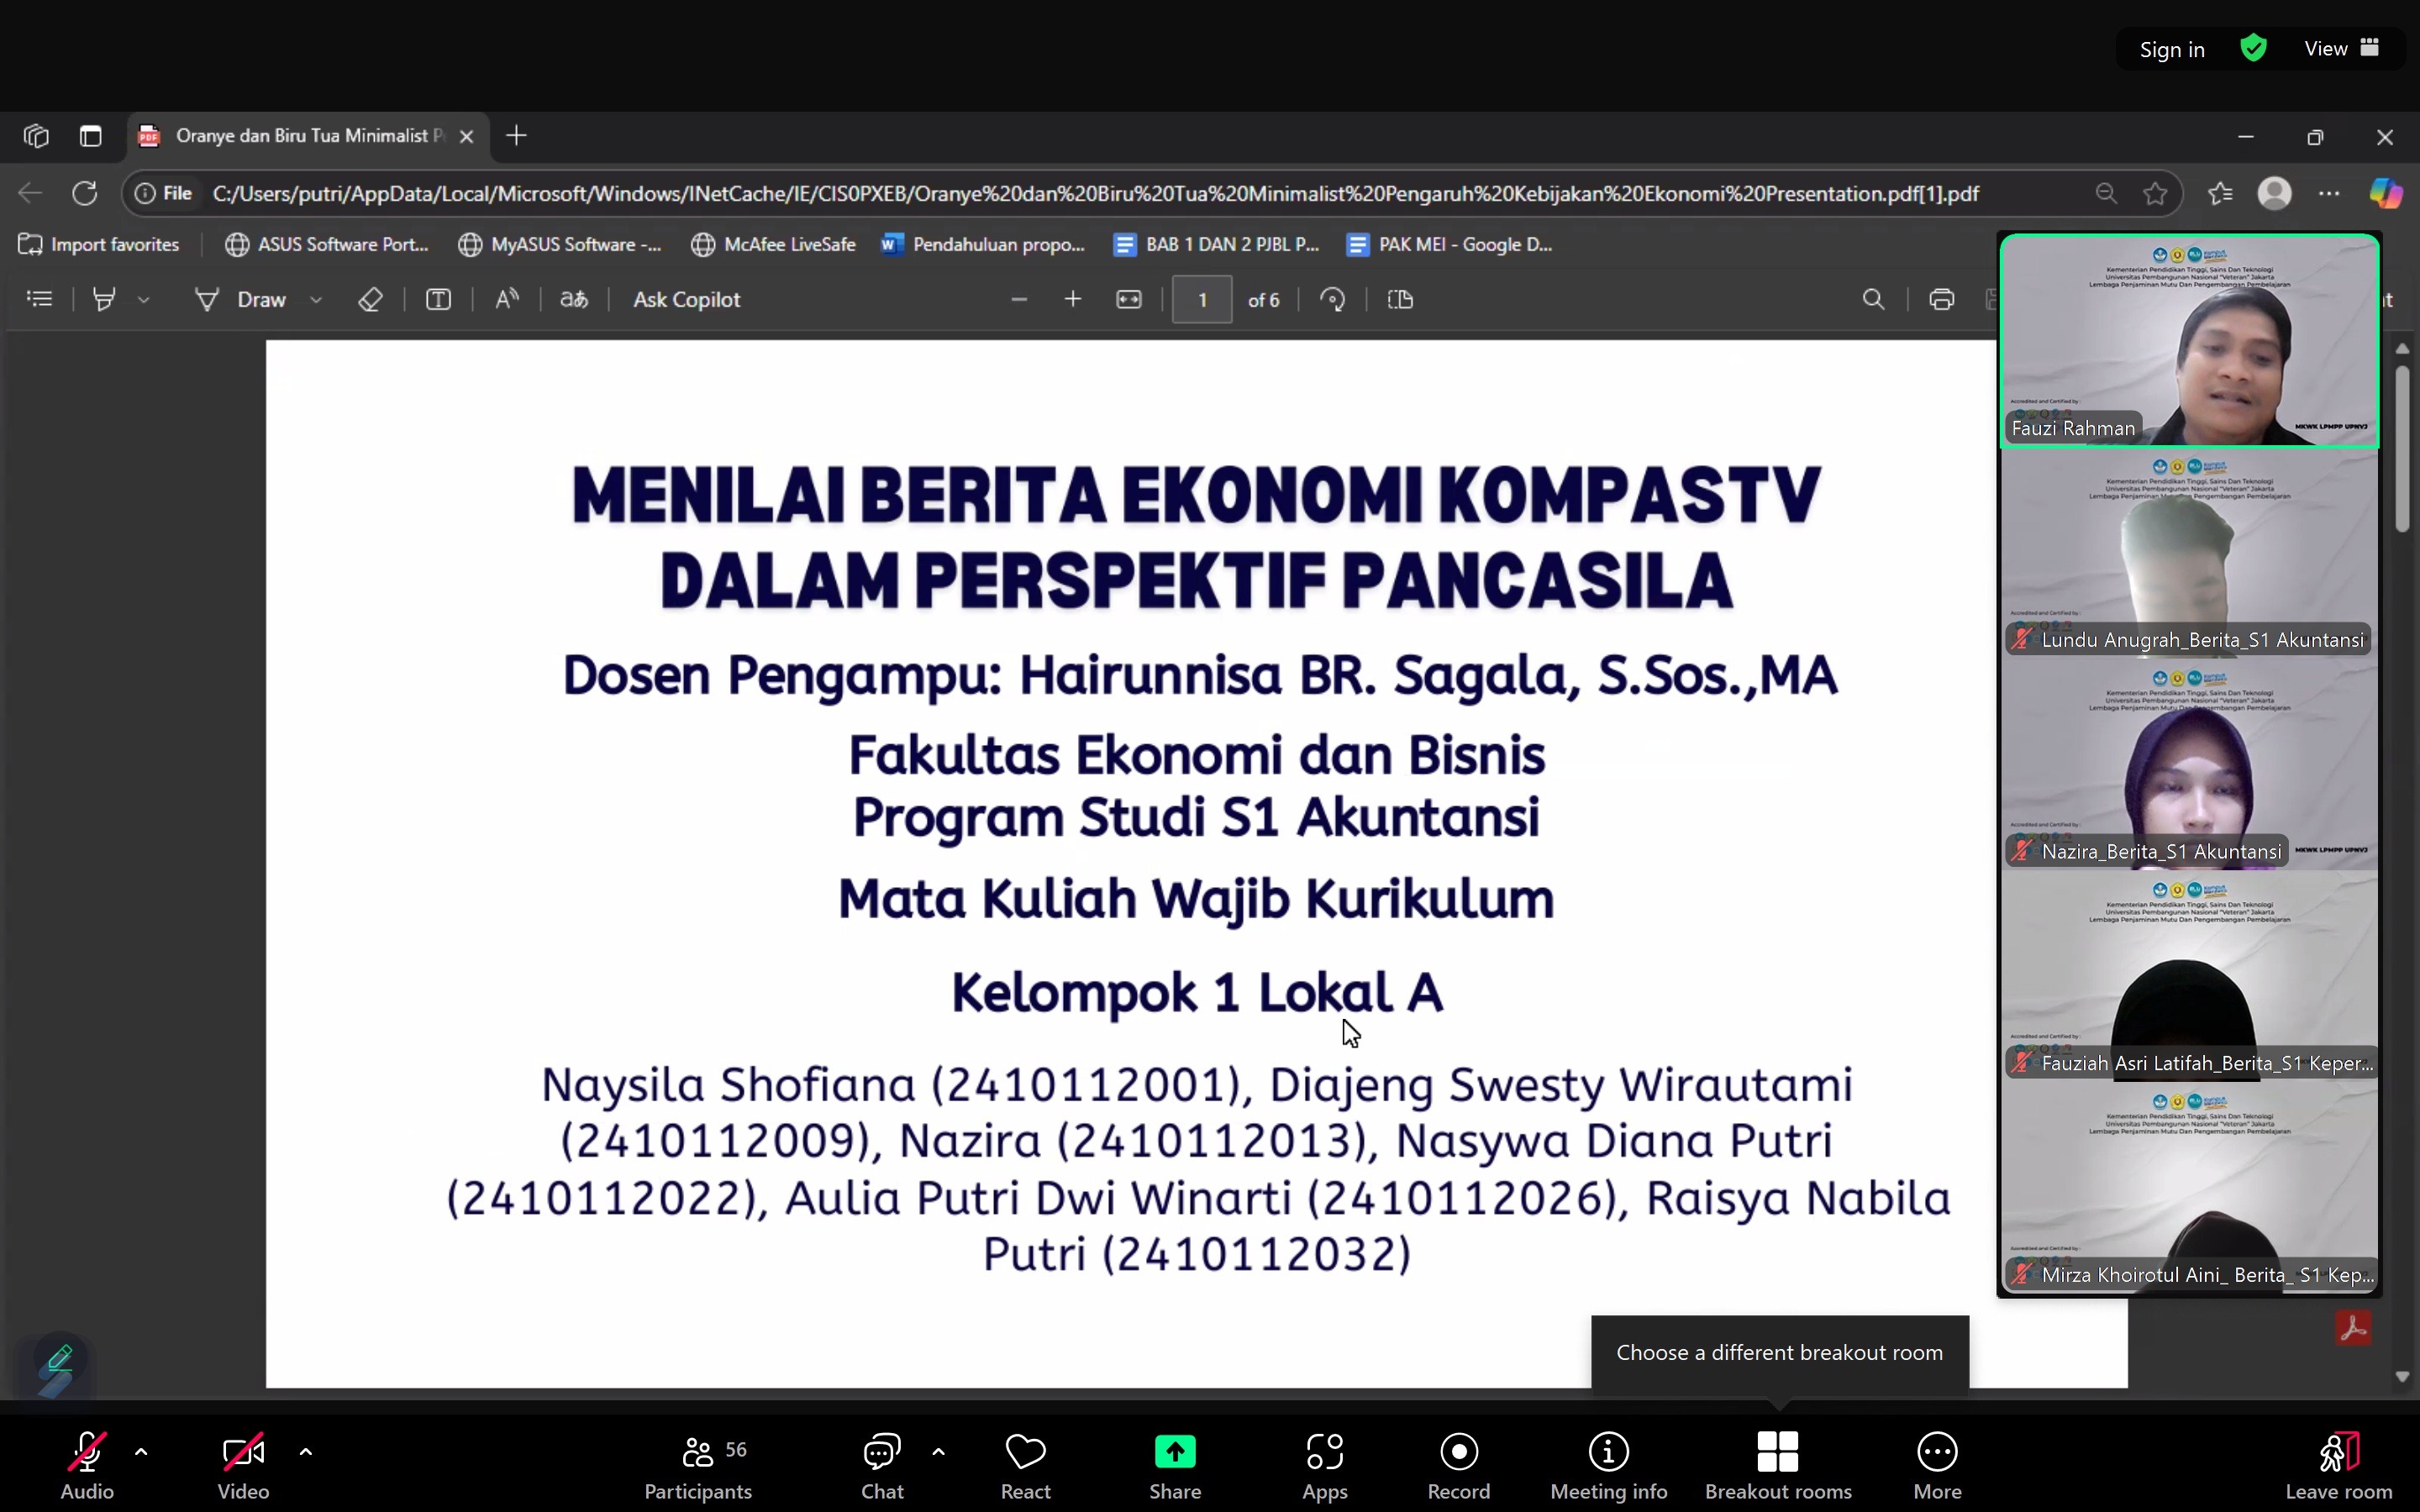The width and height of the screenshot is (2420, 1512).
Task: Expand the video options caret
Action: tap(306, 1452)
